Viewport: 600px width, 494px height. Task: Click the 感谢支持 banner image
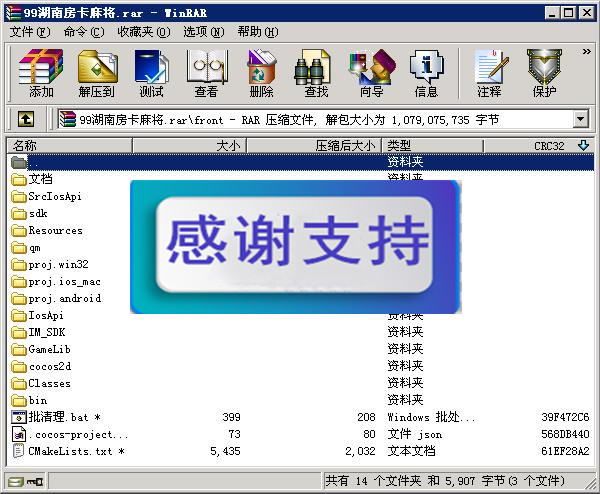pos(295,247)
